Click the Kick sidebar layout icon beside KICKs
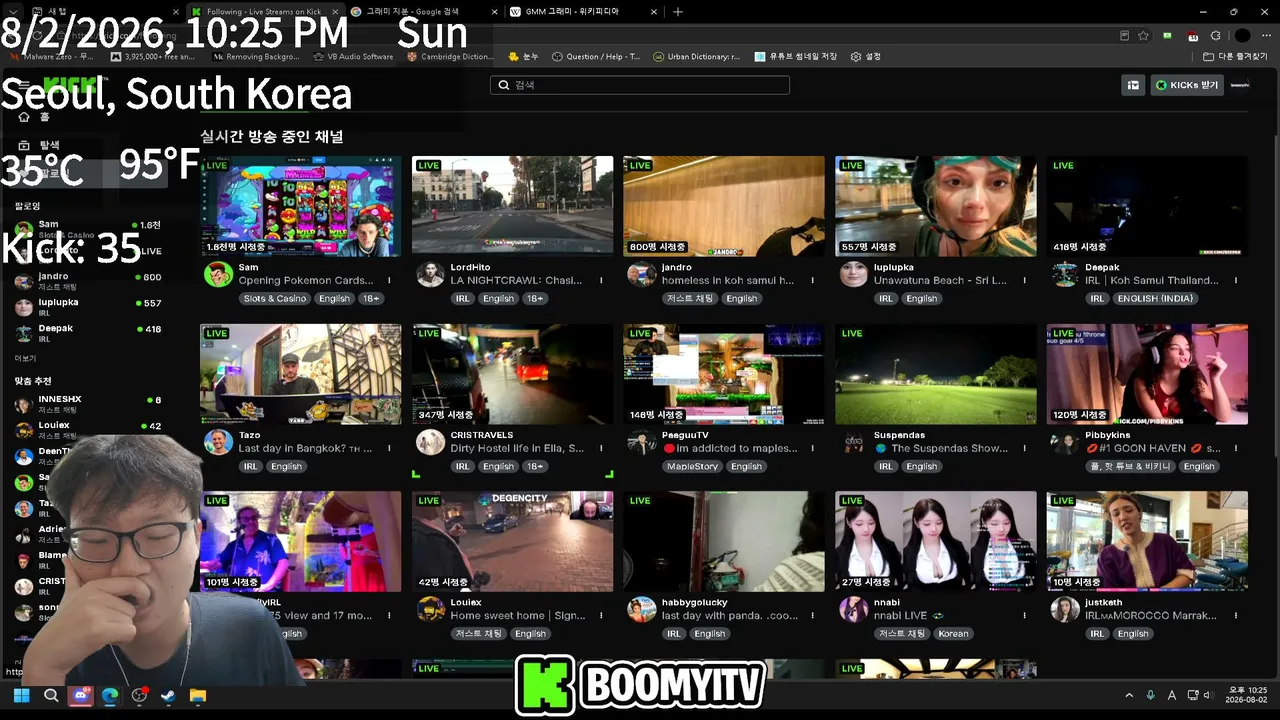Image resolution: width=1280 pixels, height=720 pixels. coord(1133,85)
